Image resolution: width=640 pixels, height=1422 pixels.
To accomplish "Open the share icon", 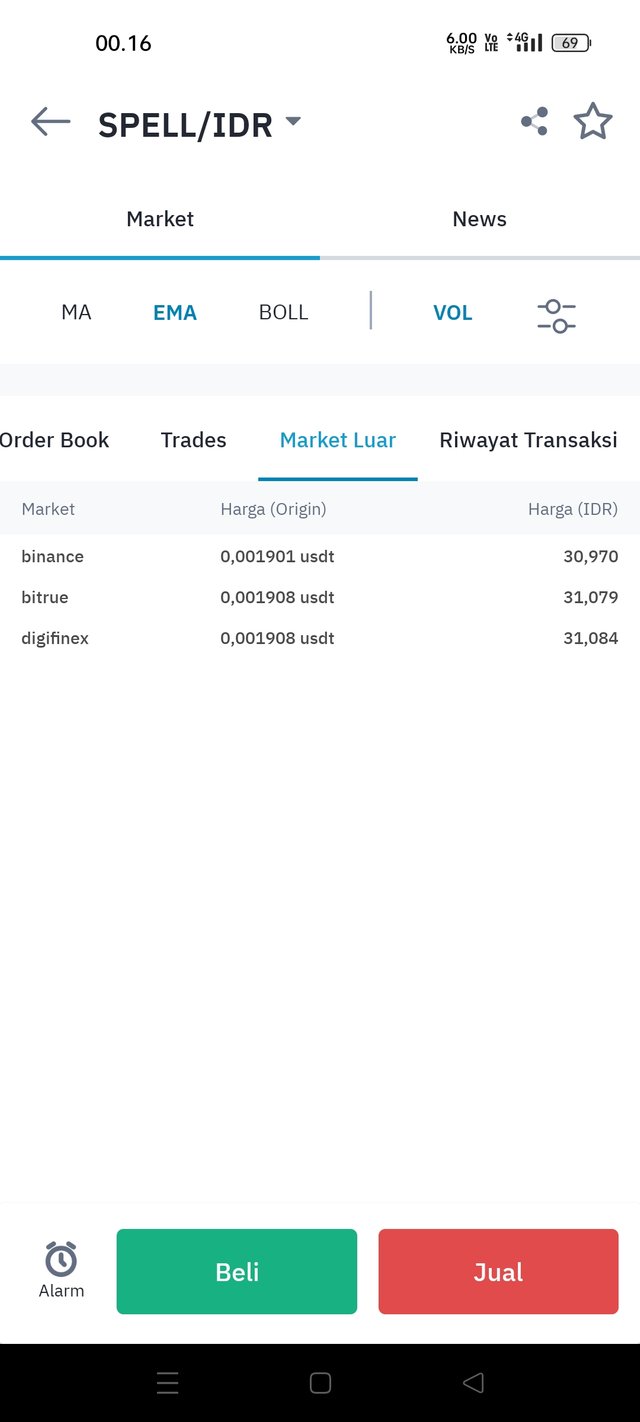I will [534, 122].
